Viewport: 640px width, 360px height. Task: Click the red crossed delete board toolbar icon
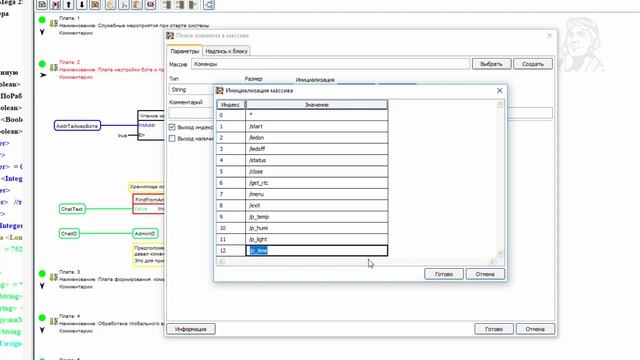(56, 5)
